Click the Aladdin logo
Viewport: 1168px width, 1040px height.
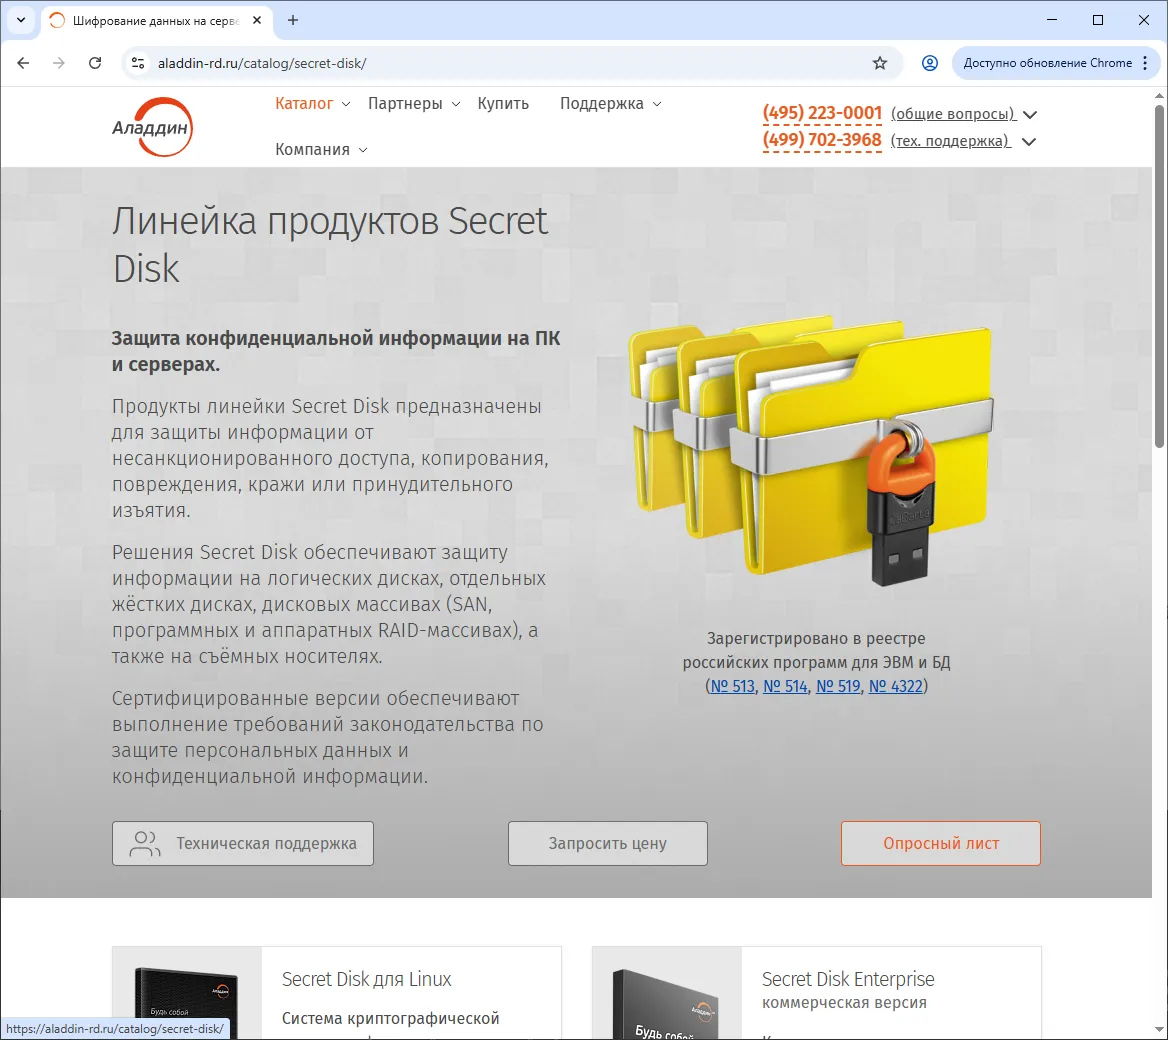(x=153, y=127)
